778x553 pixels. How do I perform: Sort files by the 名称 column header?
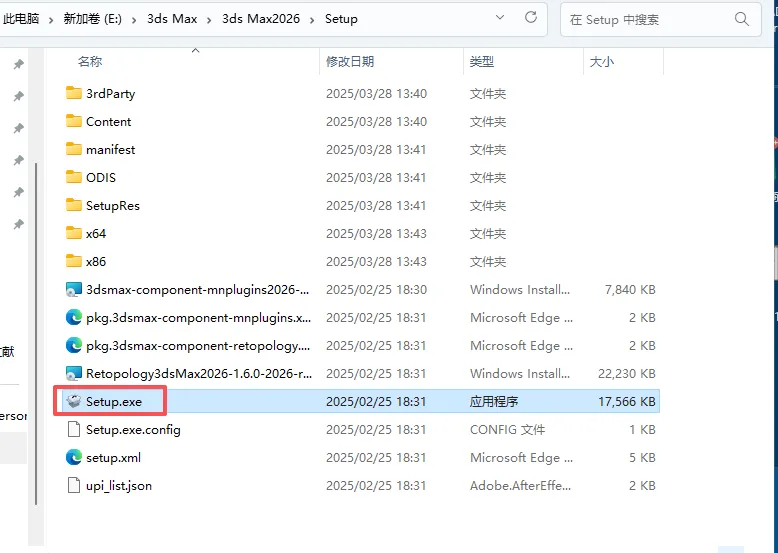click(90, 61)
